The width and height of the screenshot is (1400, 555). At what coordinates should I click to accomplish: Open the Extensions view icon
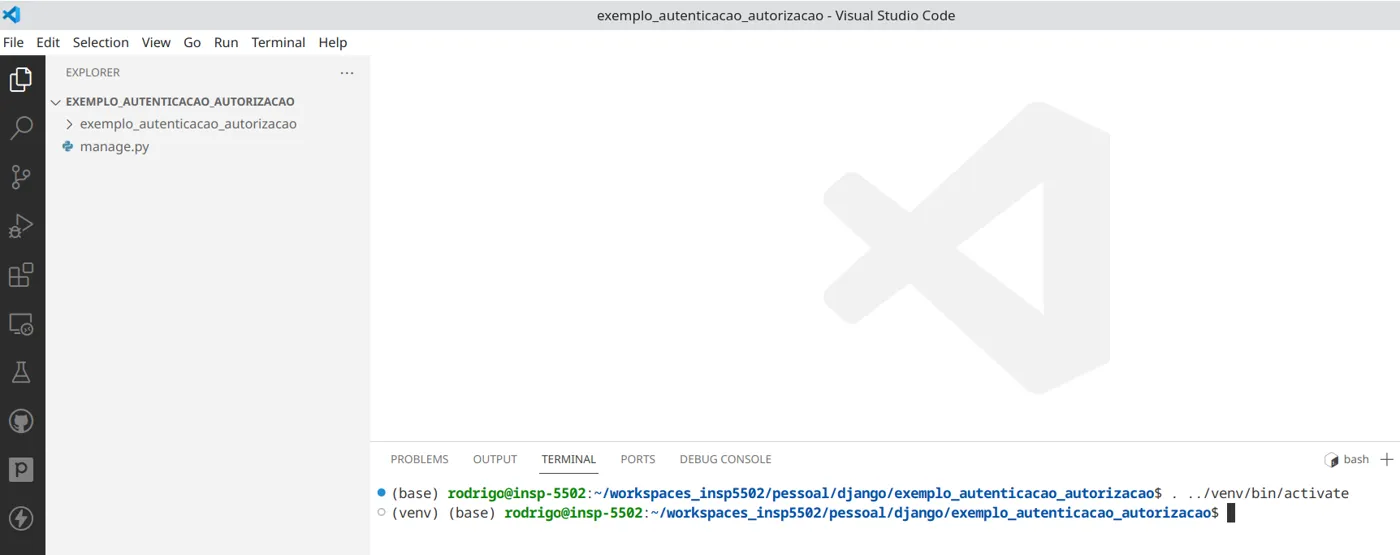(21, 275)
